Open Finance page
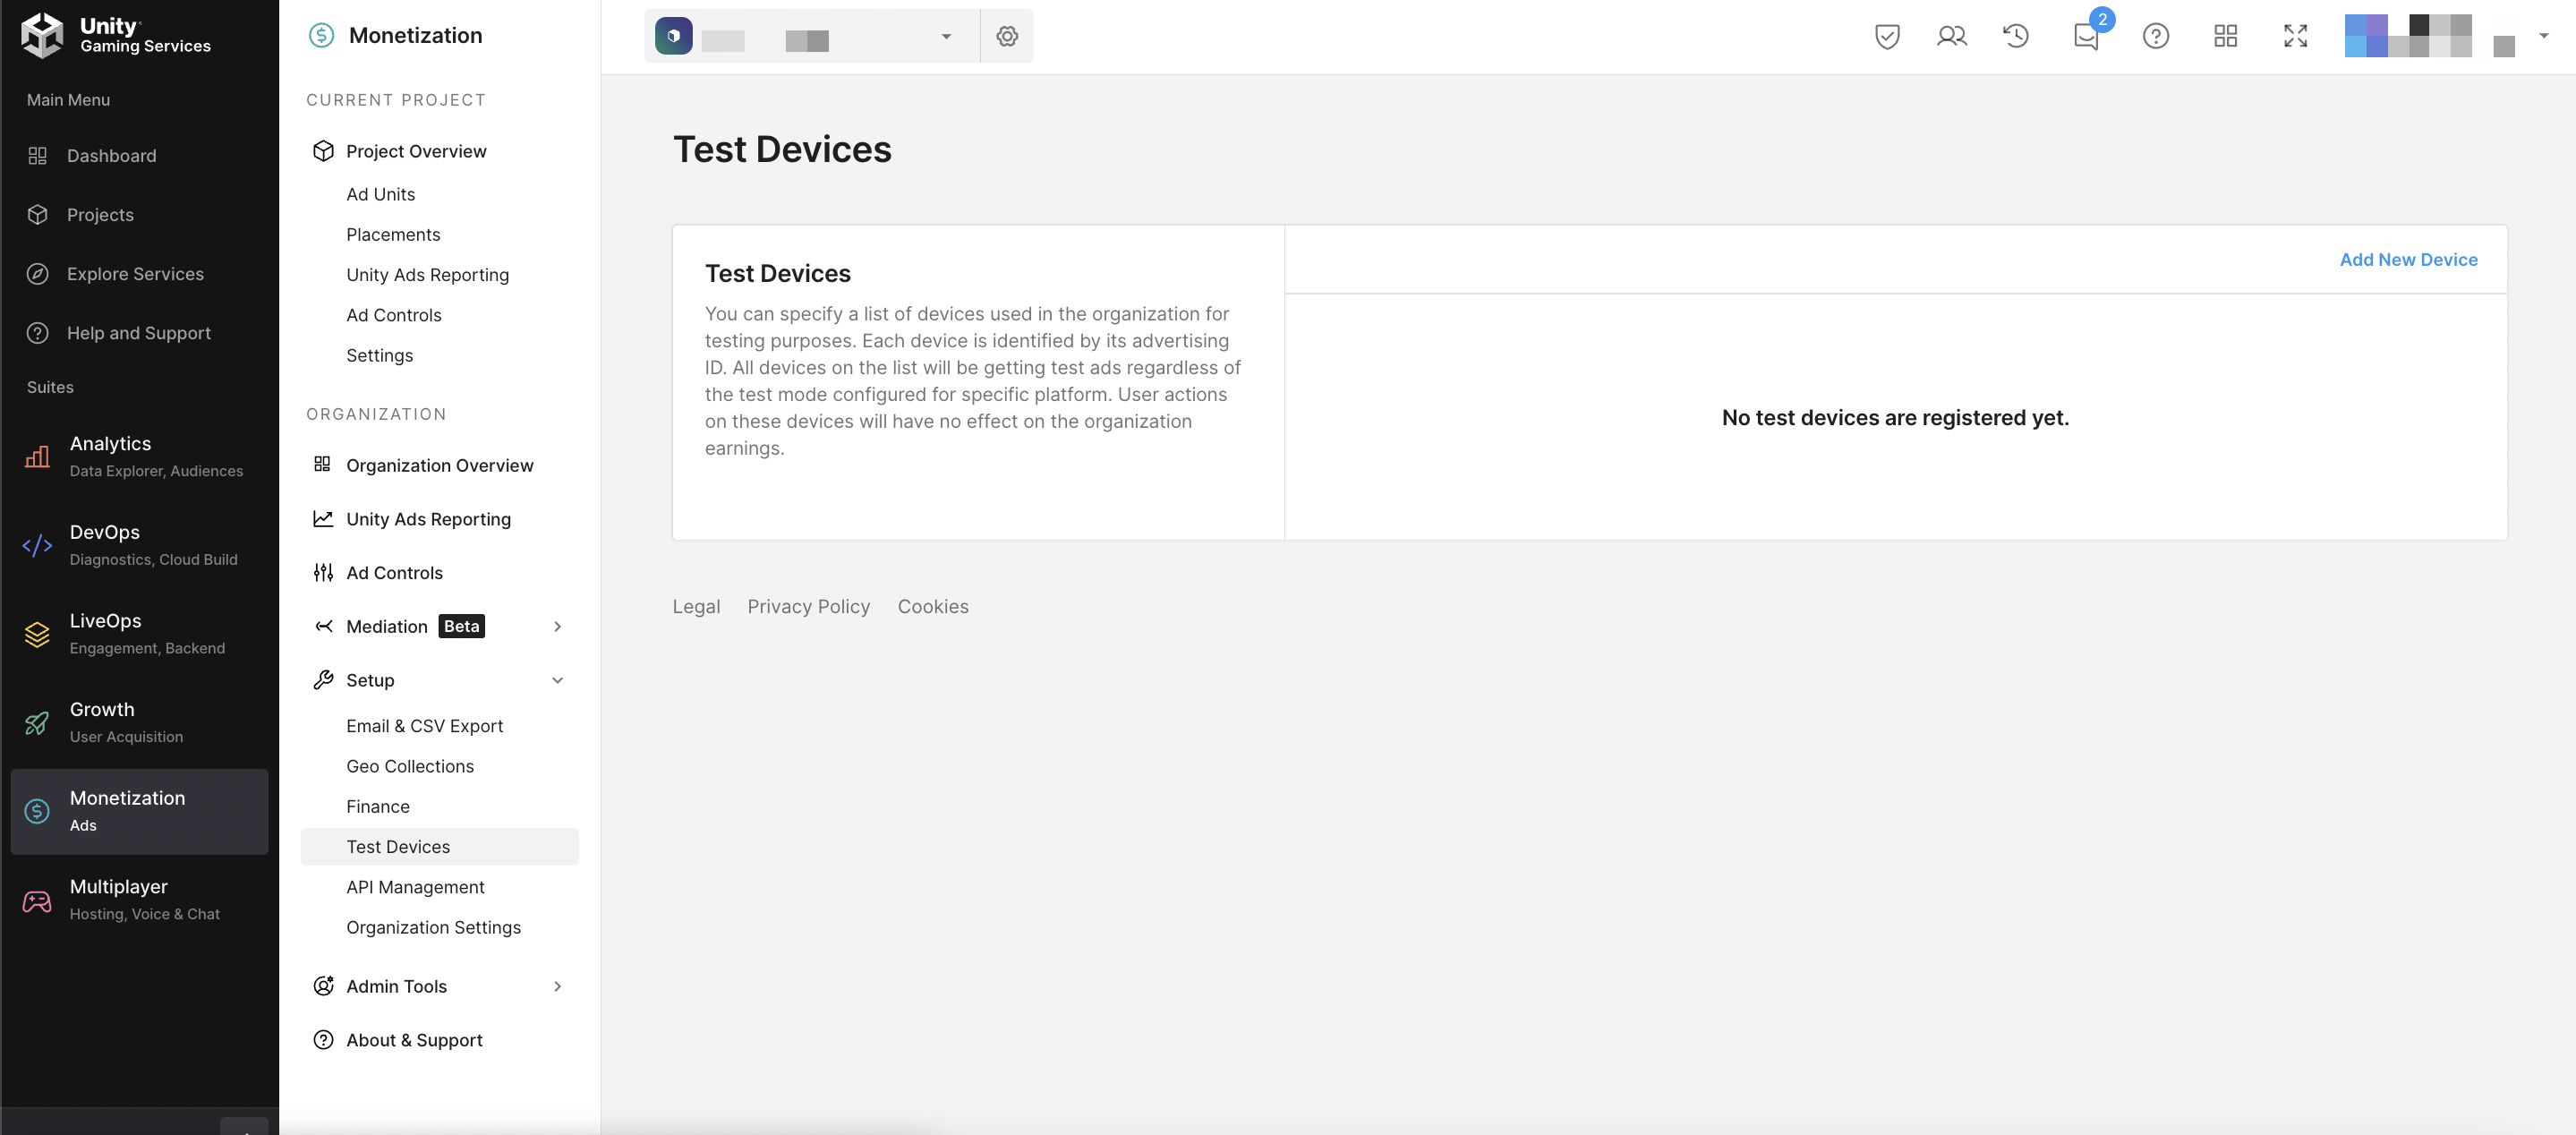The height and width of the screenshot is (1135, 2576). coord(378,806)
